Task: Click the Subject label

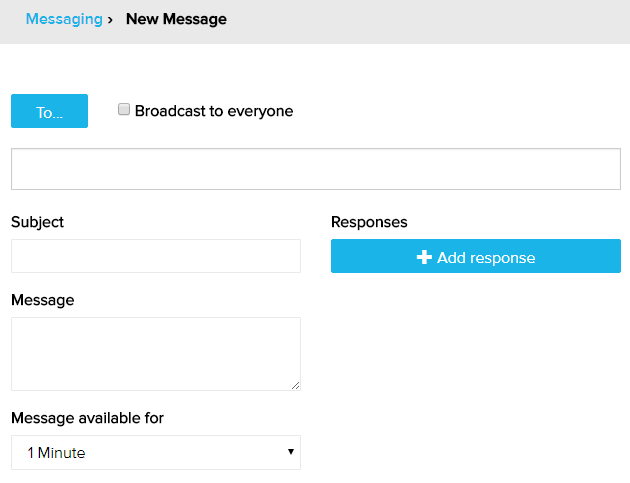Action: click(37, 222)
